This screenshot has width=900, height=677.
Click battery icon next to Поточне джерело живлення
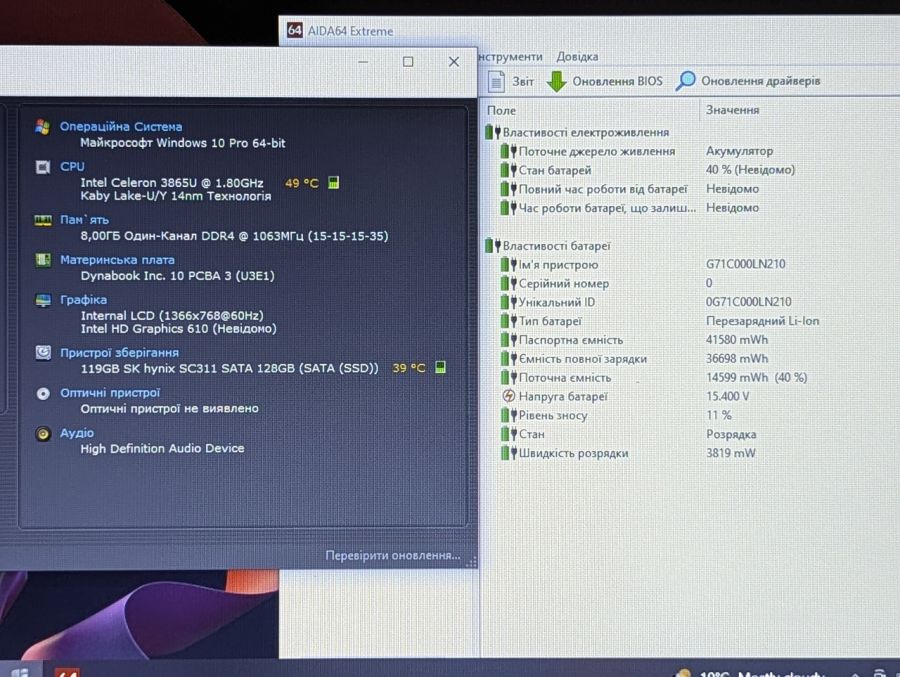click(x=508, y=151)
